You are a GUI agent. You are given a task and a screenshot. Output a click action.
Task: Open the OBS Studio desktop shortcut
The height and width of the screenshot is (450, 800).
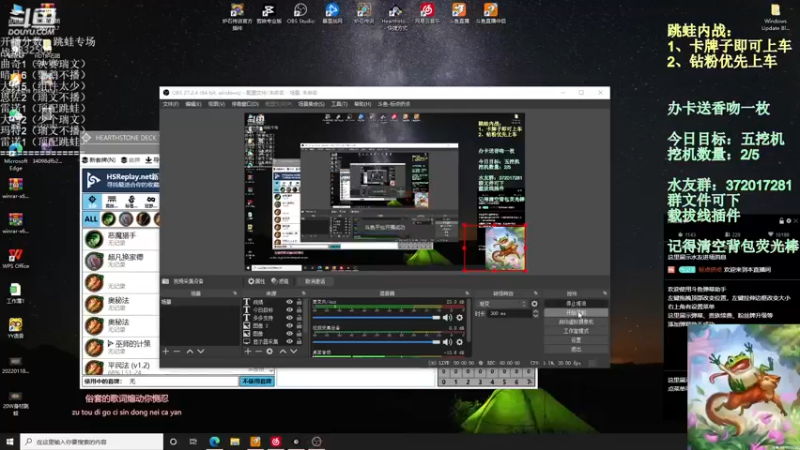(301, 14)
